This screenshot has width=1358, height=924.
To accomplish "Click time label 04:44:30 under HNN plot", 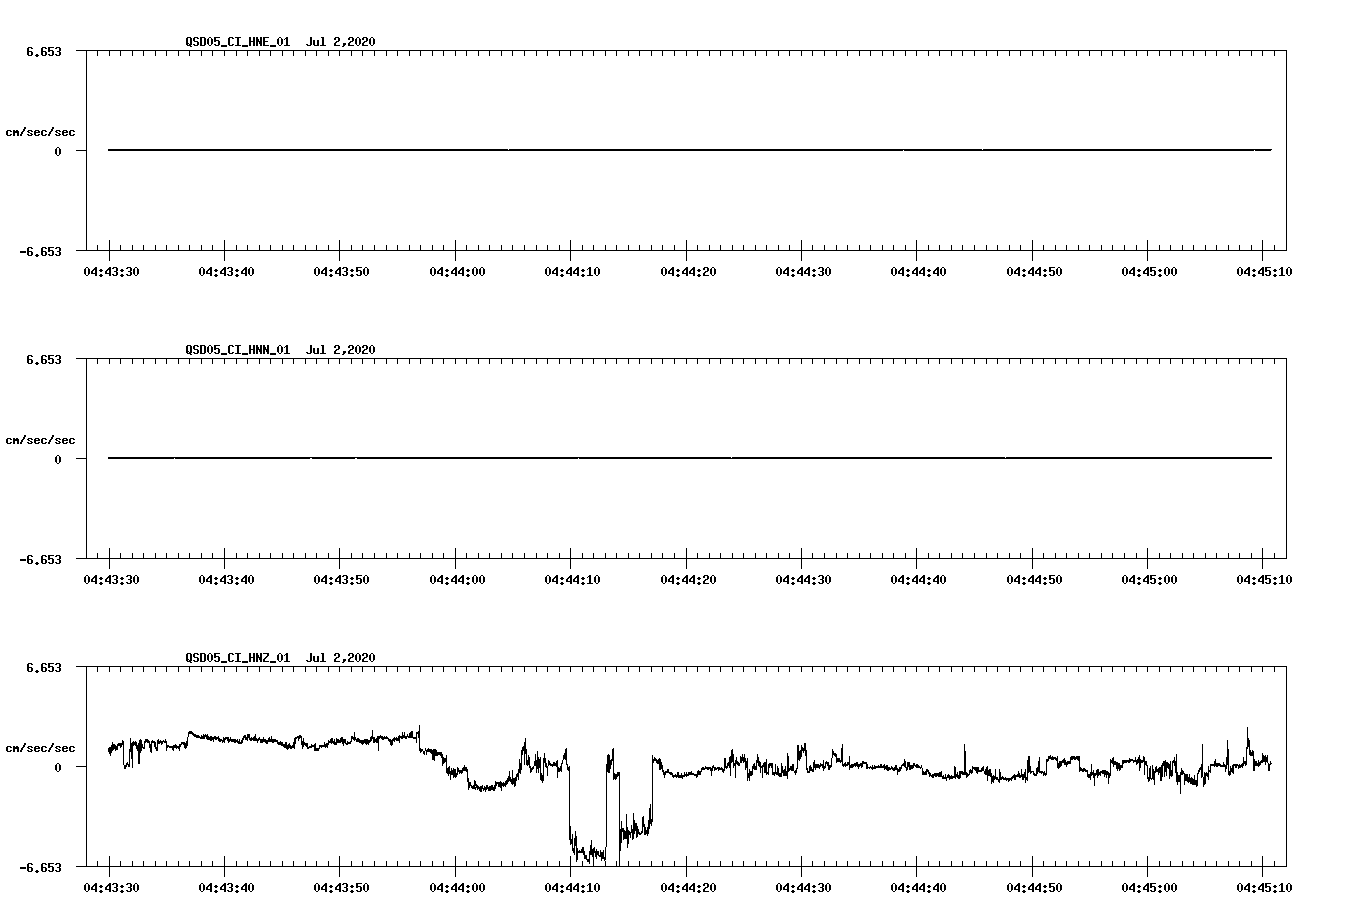I will click(x=802, y=580).
